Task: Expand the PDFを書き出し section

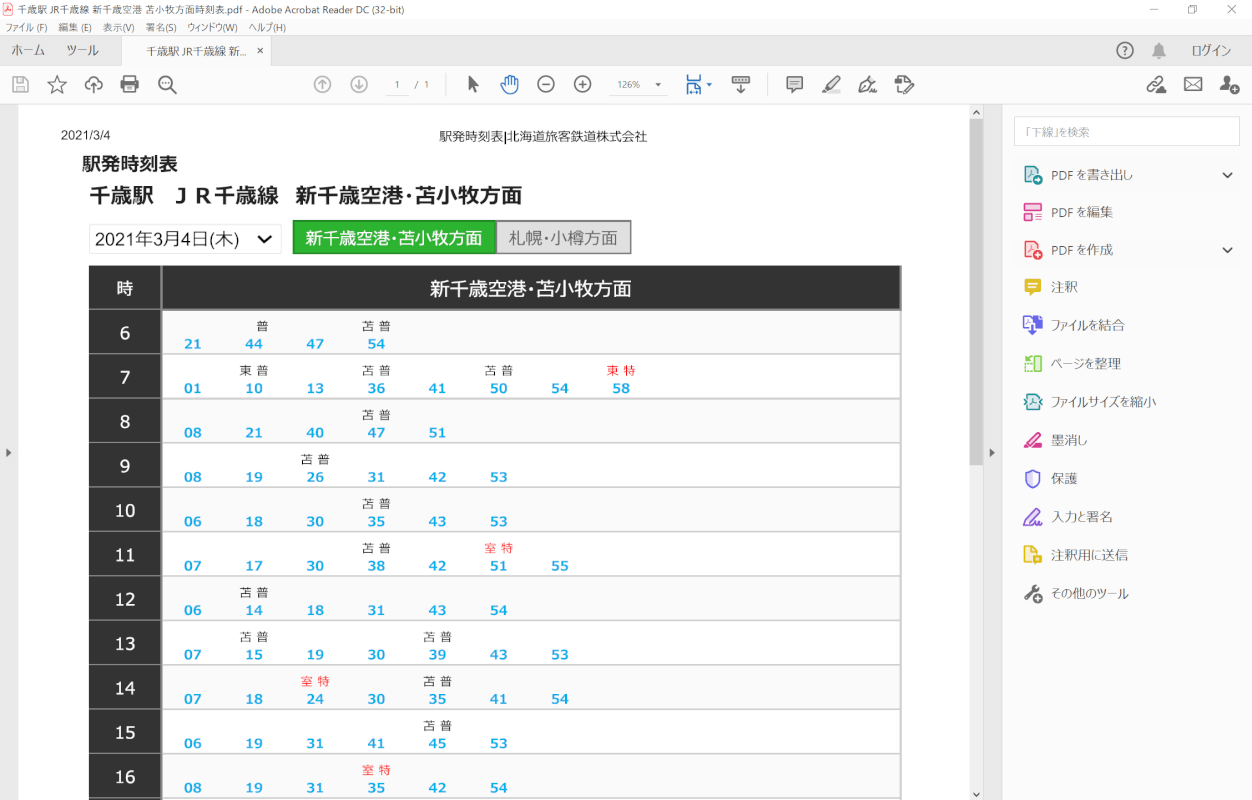Action: [x=1228, y=175]
